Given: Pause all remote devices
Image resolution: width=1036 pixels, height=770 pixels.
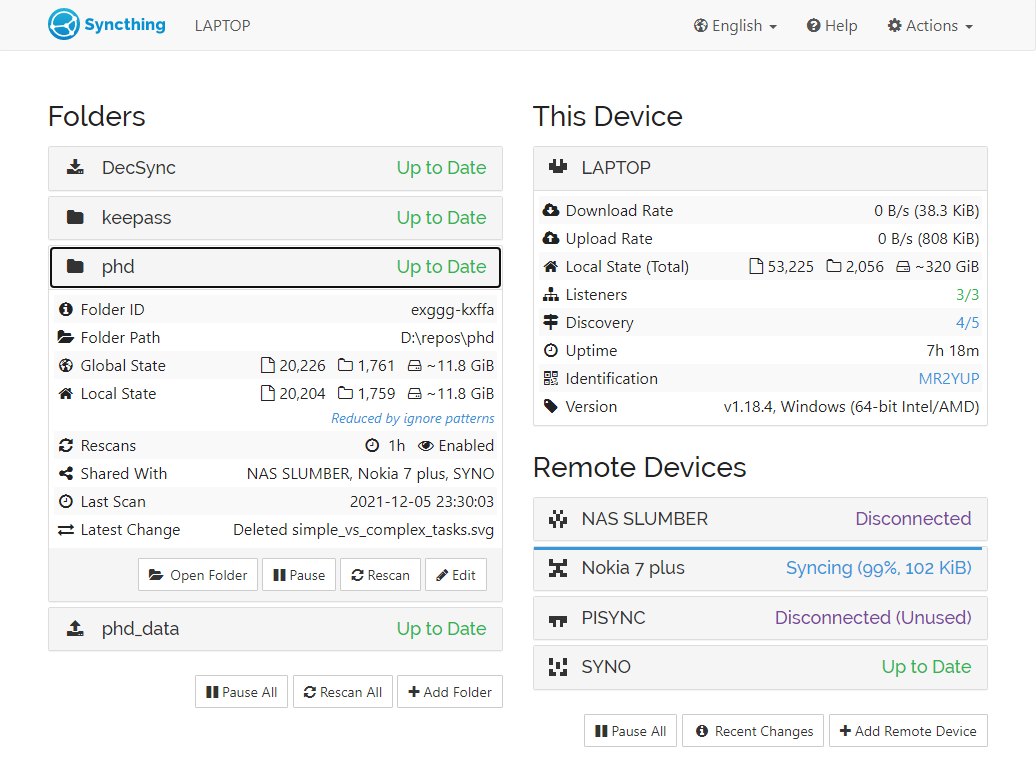Looking at the screenshot, I should 630,731.
